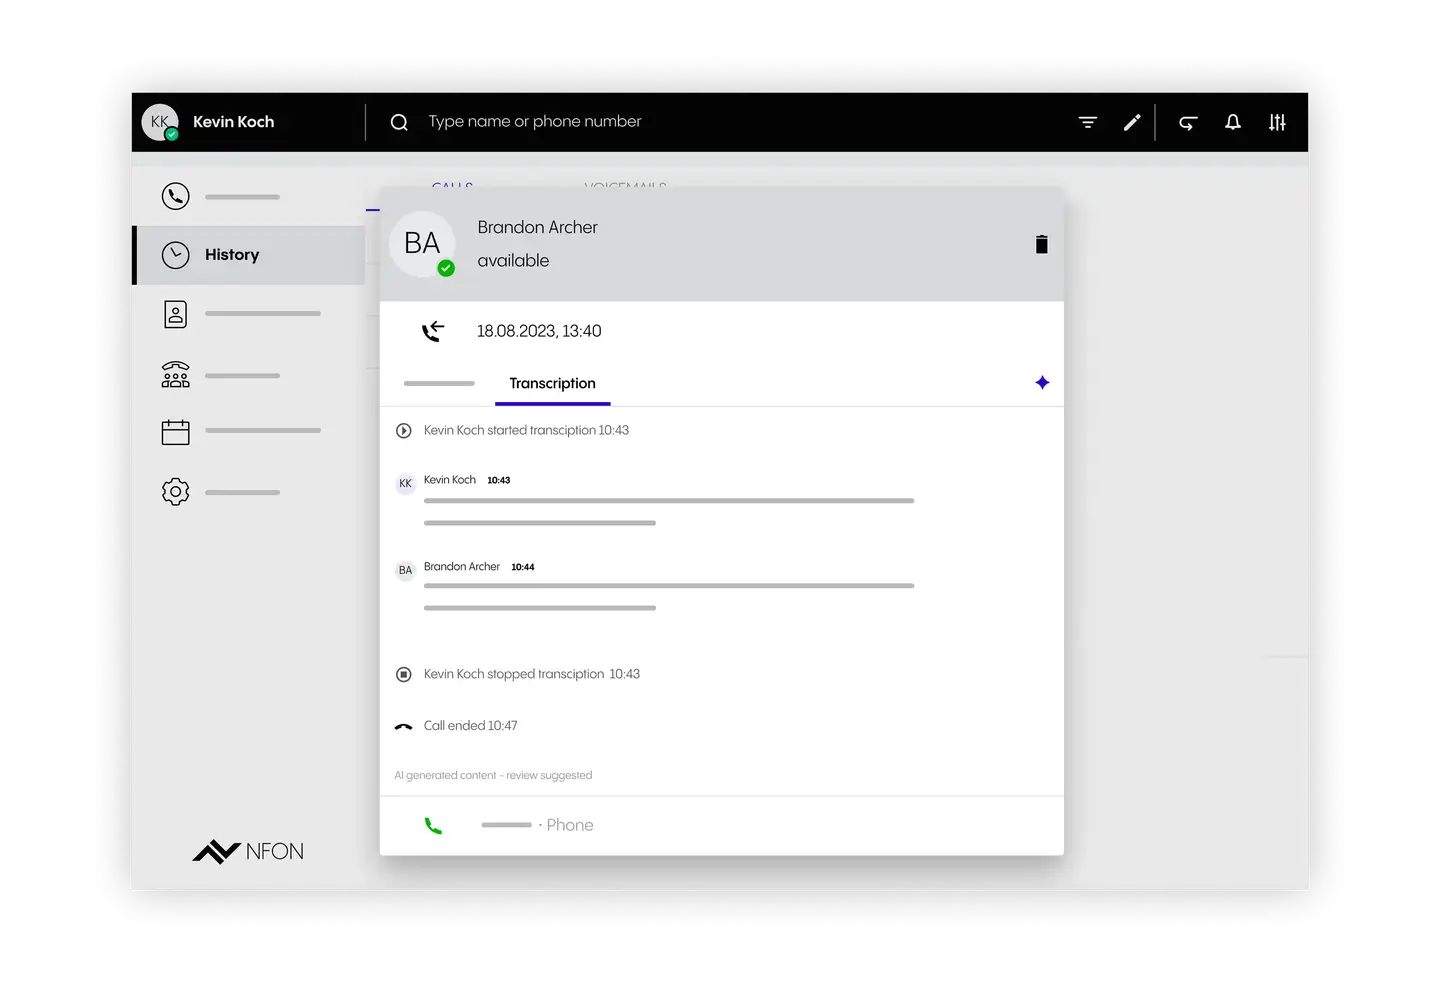Open the conference phone sidebar icon
Screen dimensions: 1440x982
(176, 375)
